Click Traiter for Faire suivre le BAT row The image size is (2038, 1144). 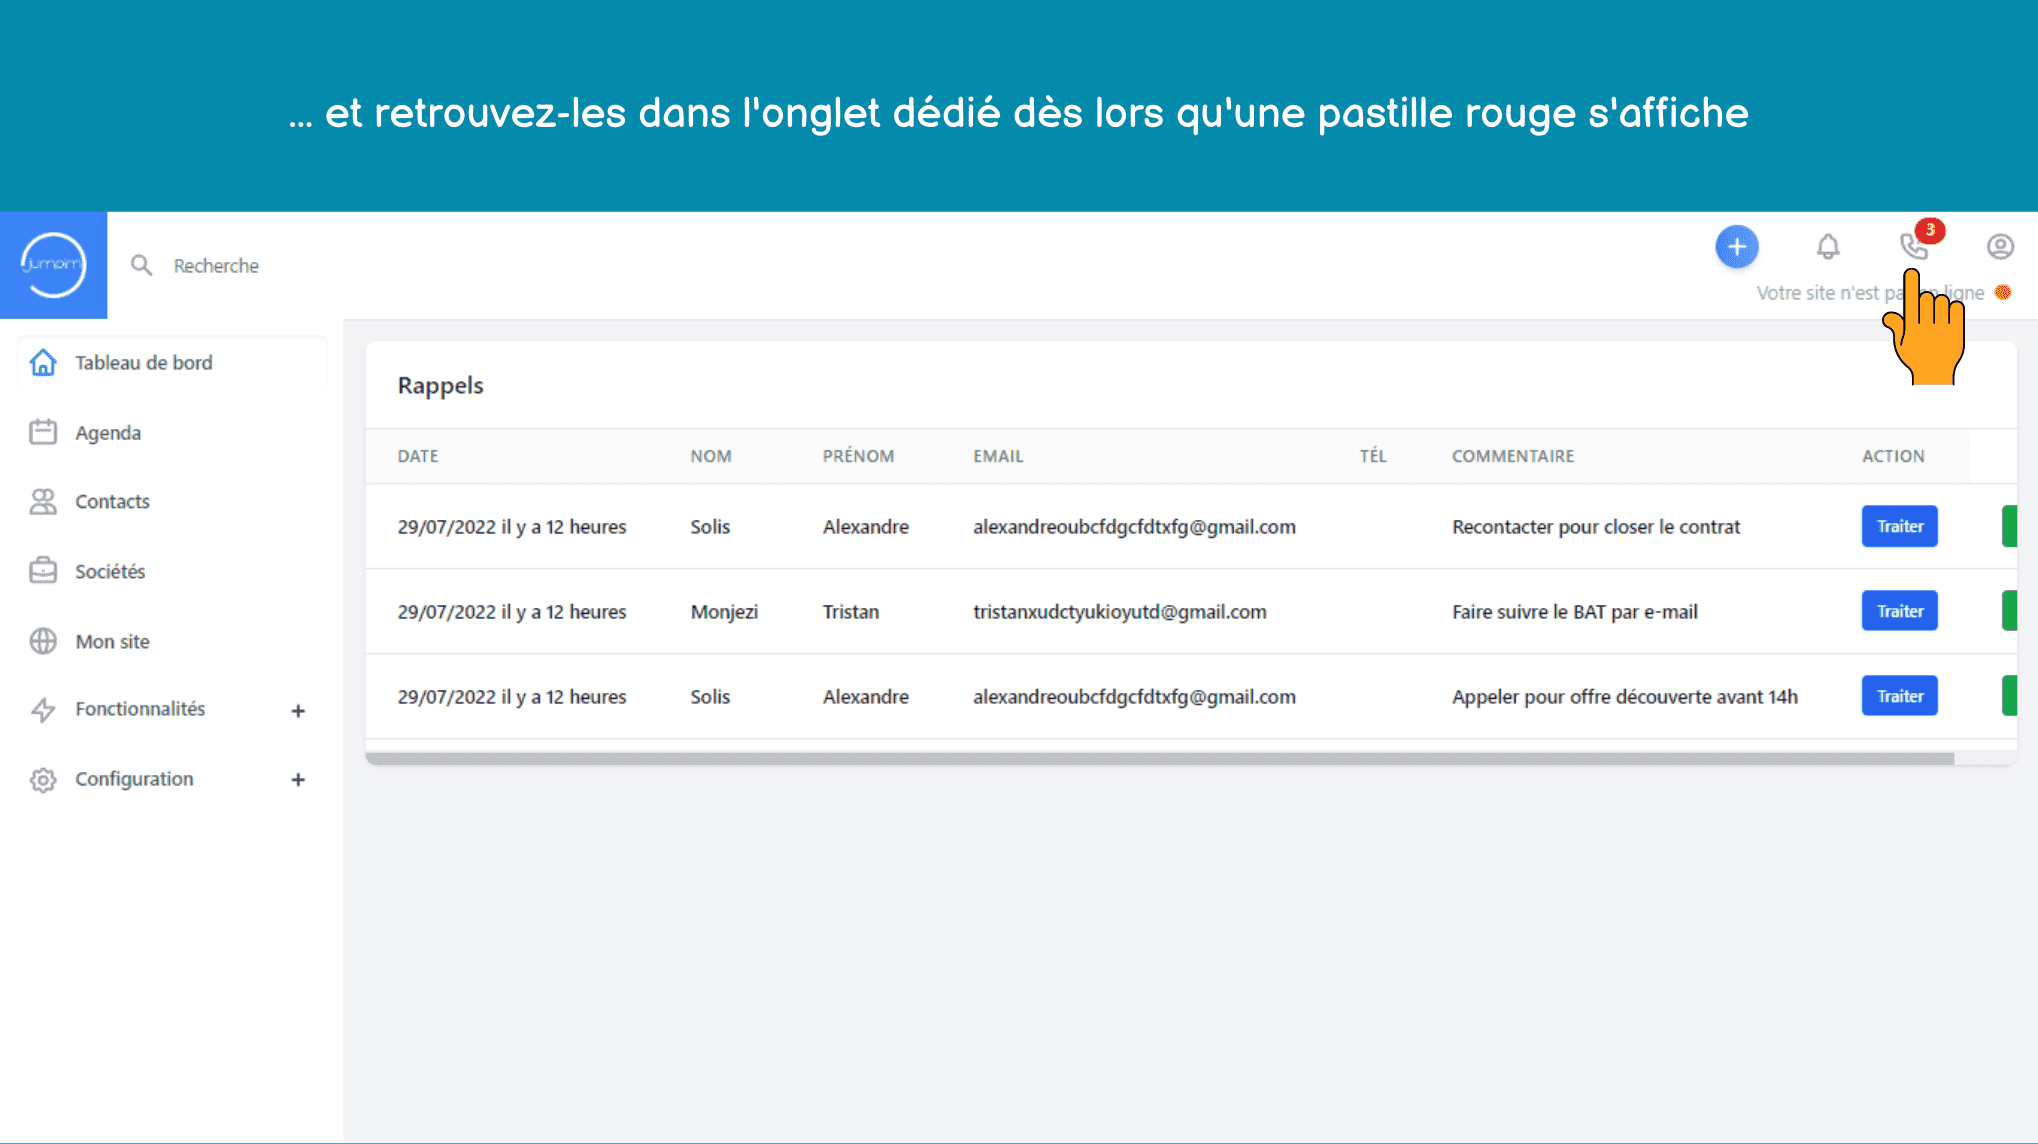click(x=1899, y=611)
